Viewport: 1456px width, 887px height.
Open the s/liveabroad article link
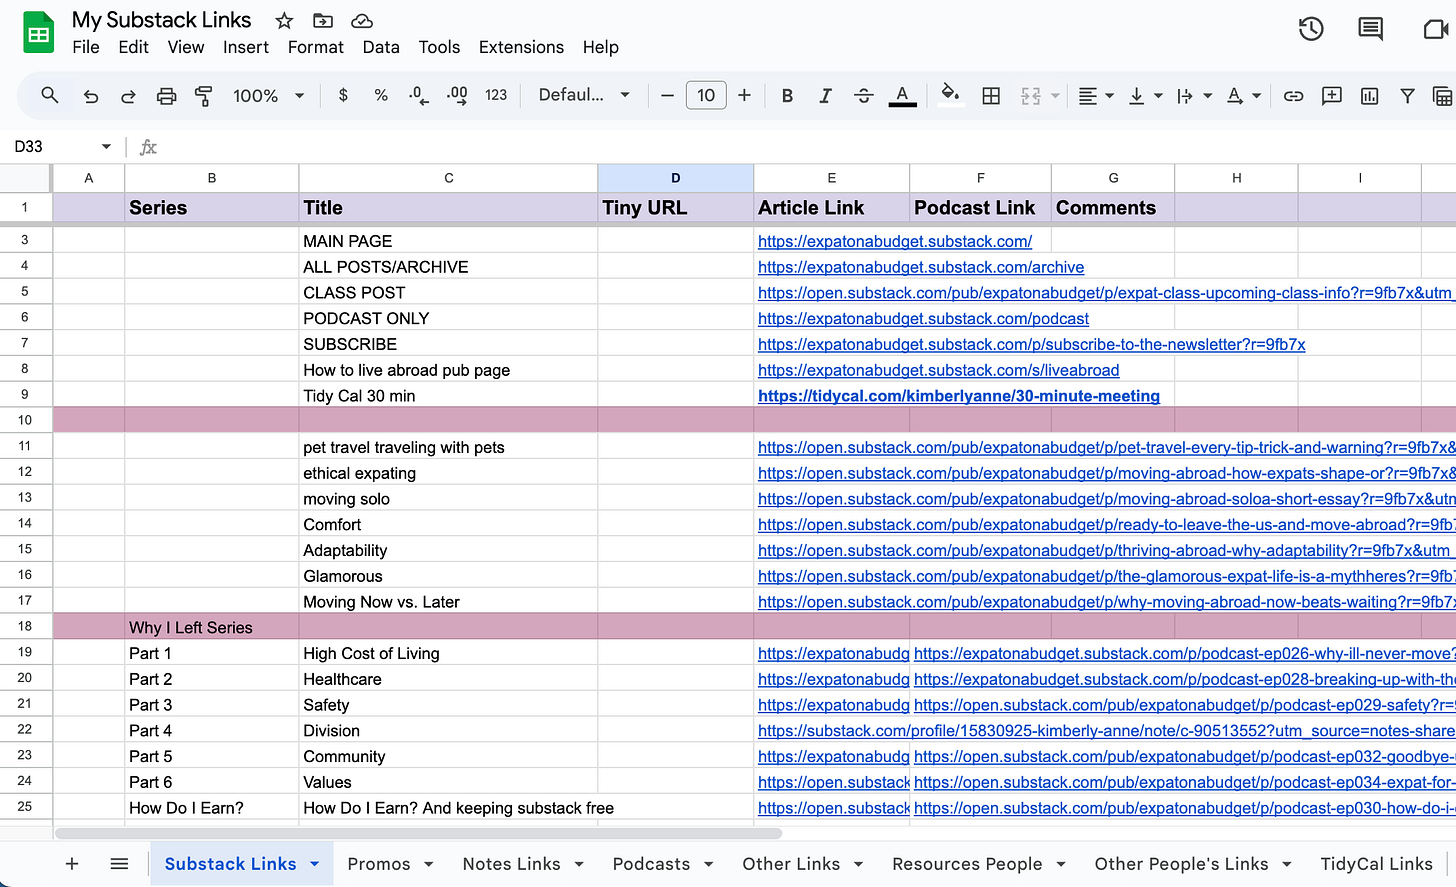pos(938,370)
